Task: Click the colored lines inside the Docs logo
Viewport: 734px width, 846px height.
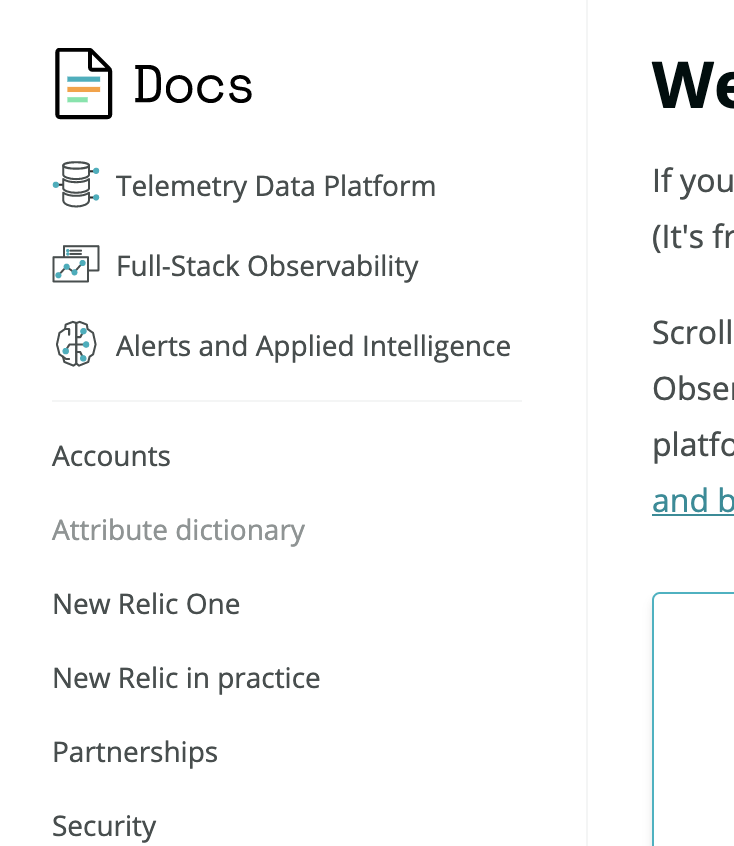Action: coord(82,88)
